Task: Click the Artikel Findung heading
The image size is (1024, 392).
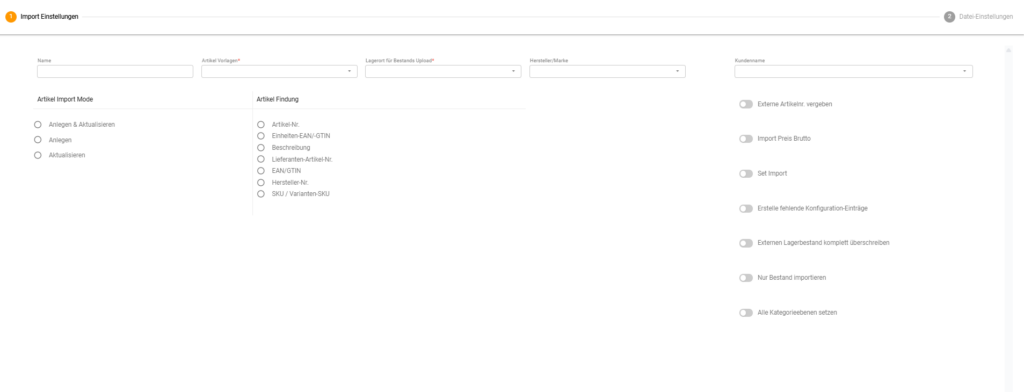Action: pos(278,99)
